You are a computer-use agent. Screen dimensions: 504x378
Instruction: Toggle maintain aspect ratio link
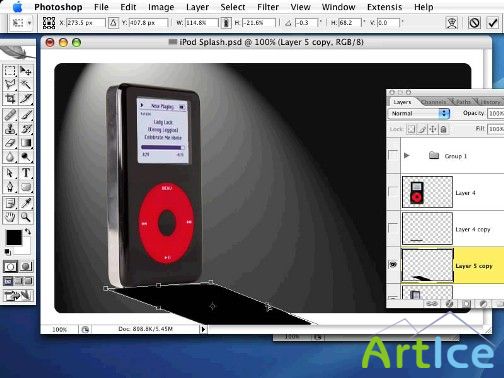pos(226,23)
